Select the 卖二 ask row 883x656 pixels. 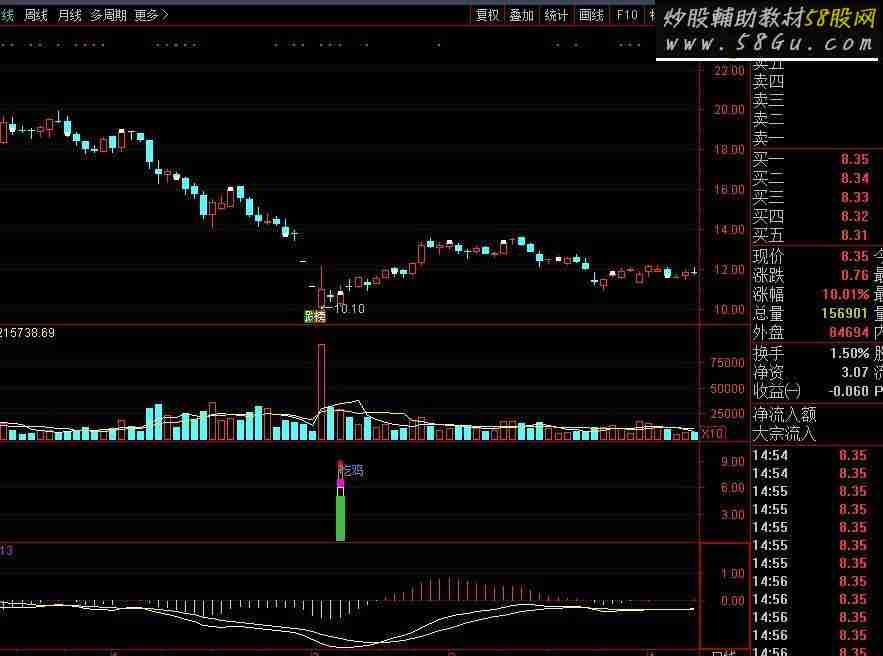tap(768, 119)
